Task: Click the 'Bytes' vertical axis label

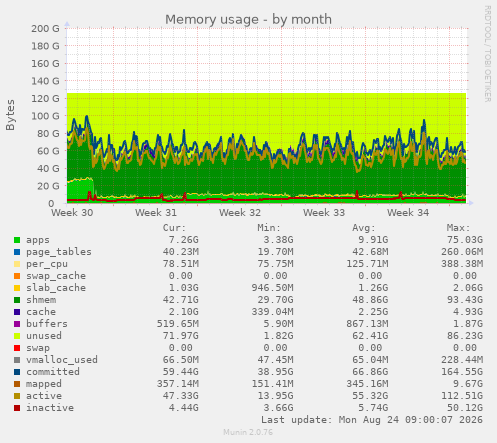Action: [x=10, y=115]
